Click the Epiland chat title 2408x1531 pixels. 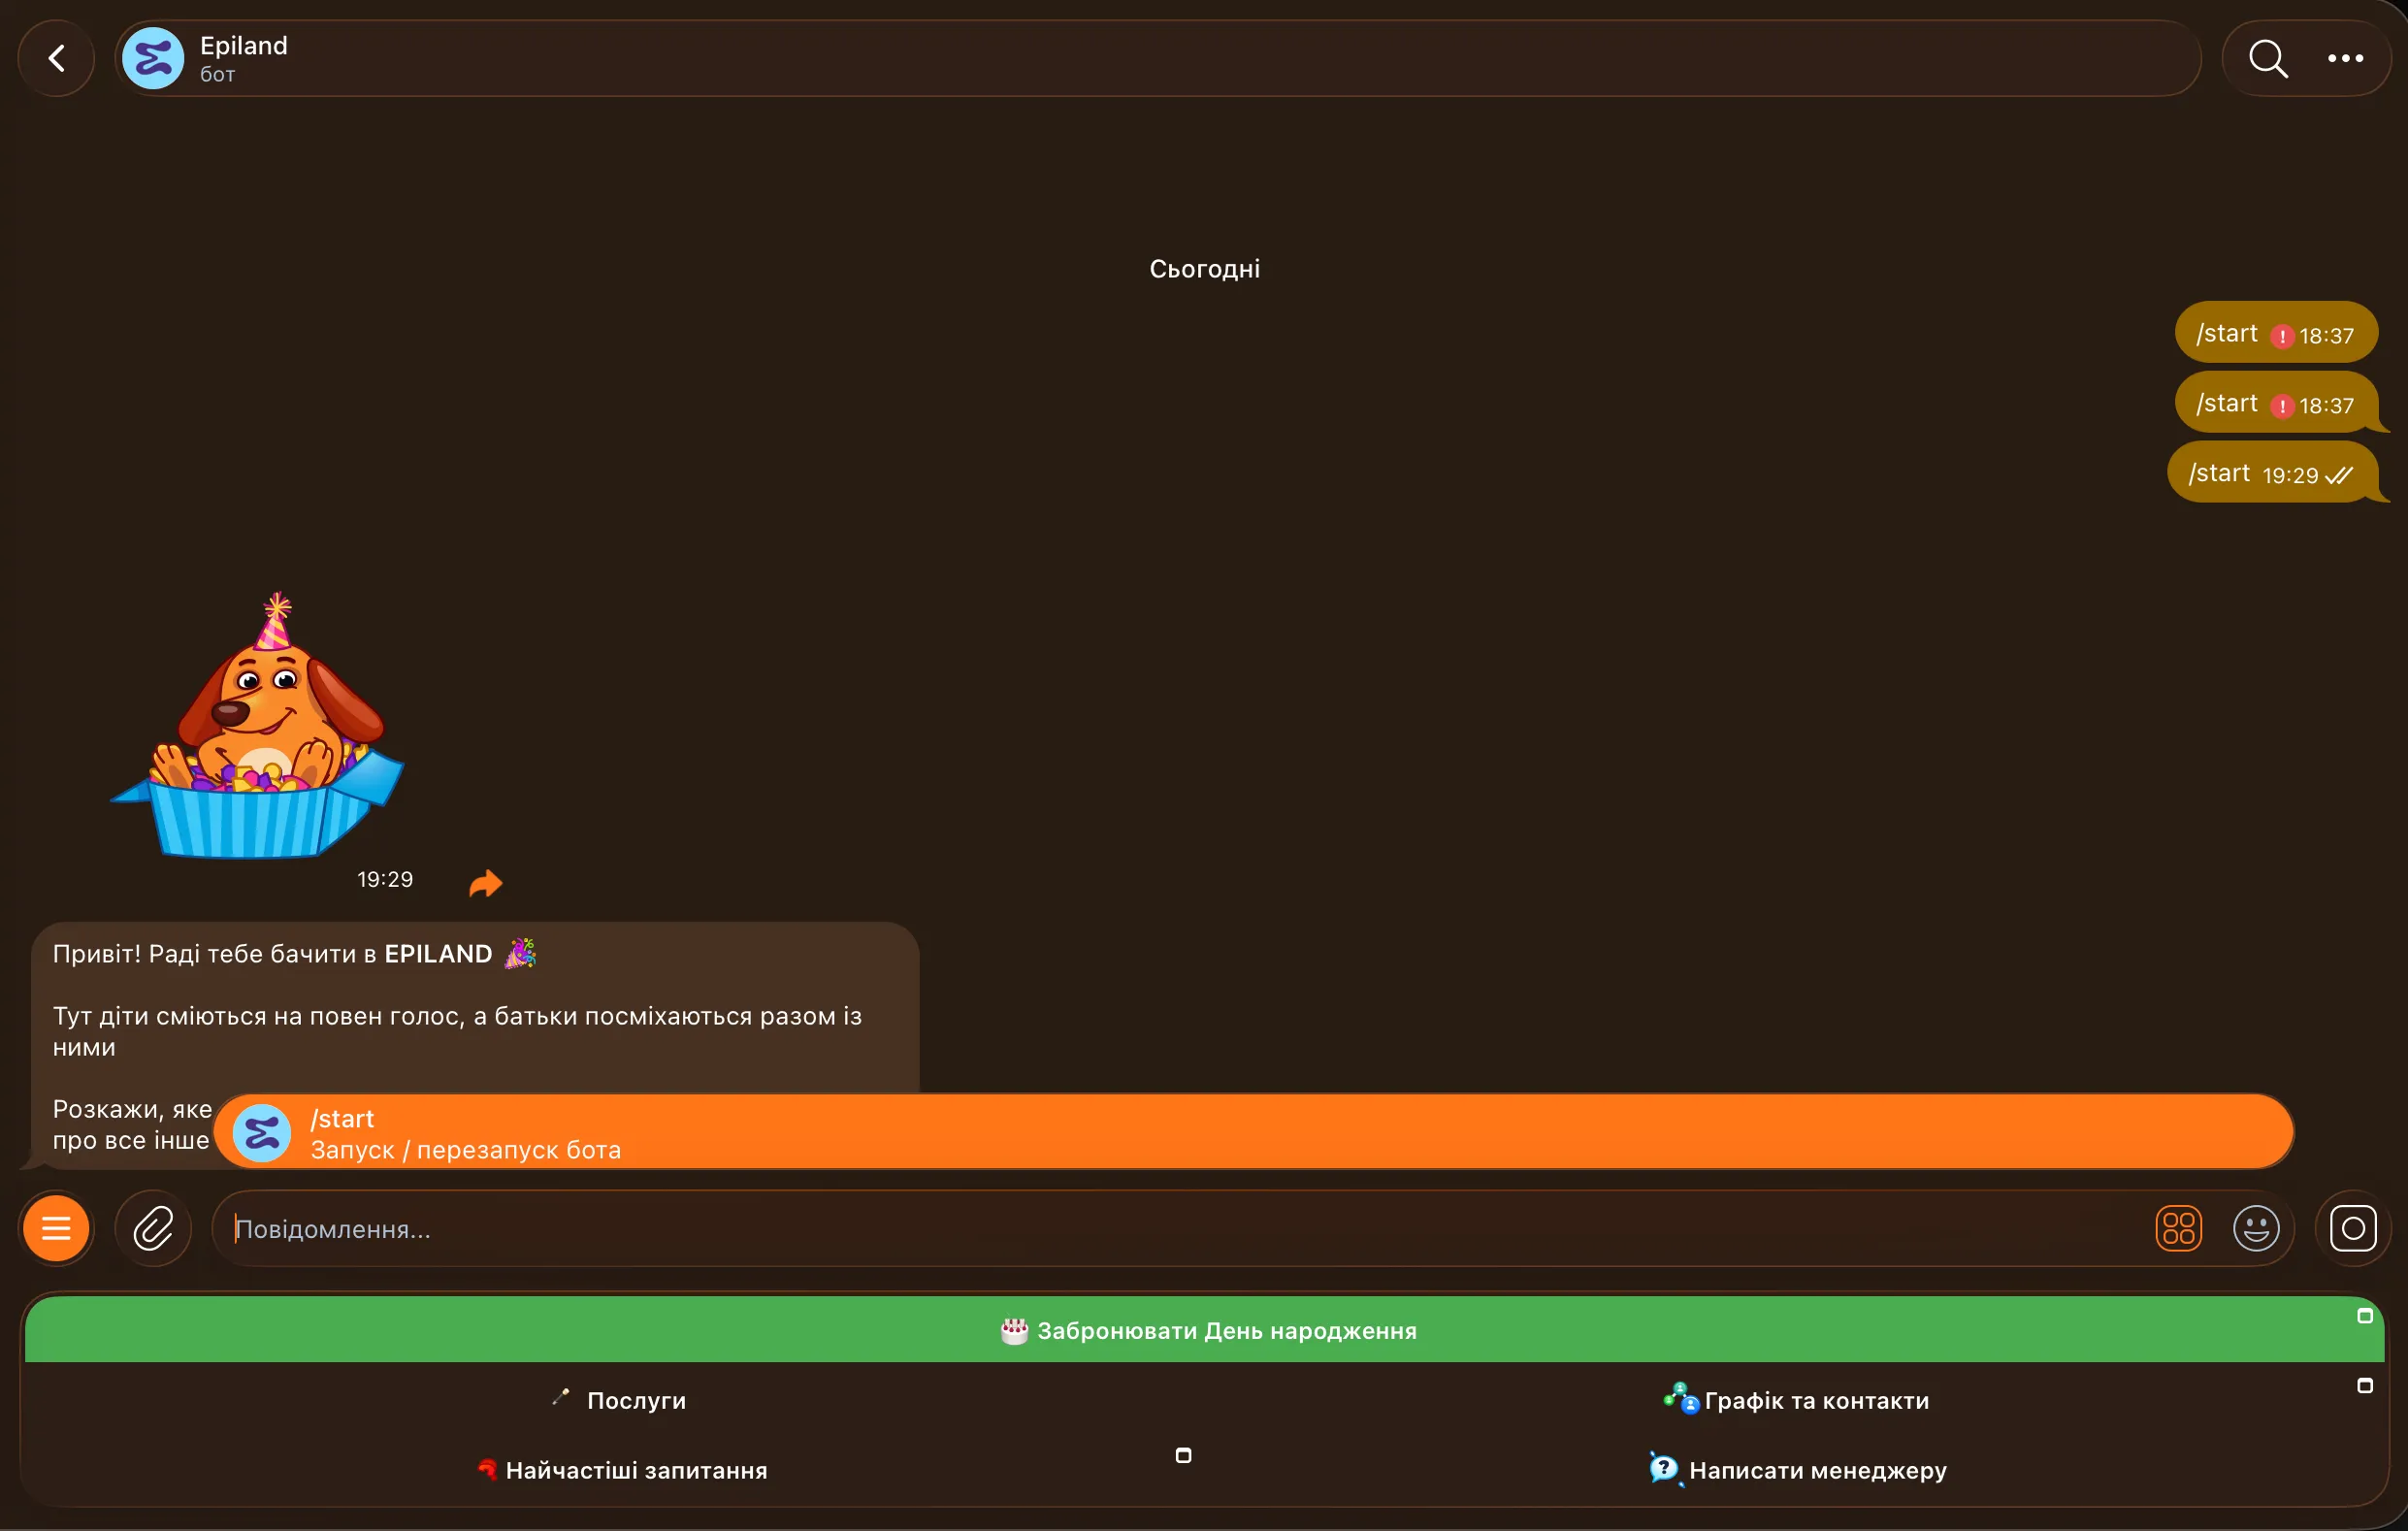point(244,46)
